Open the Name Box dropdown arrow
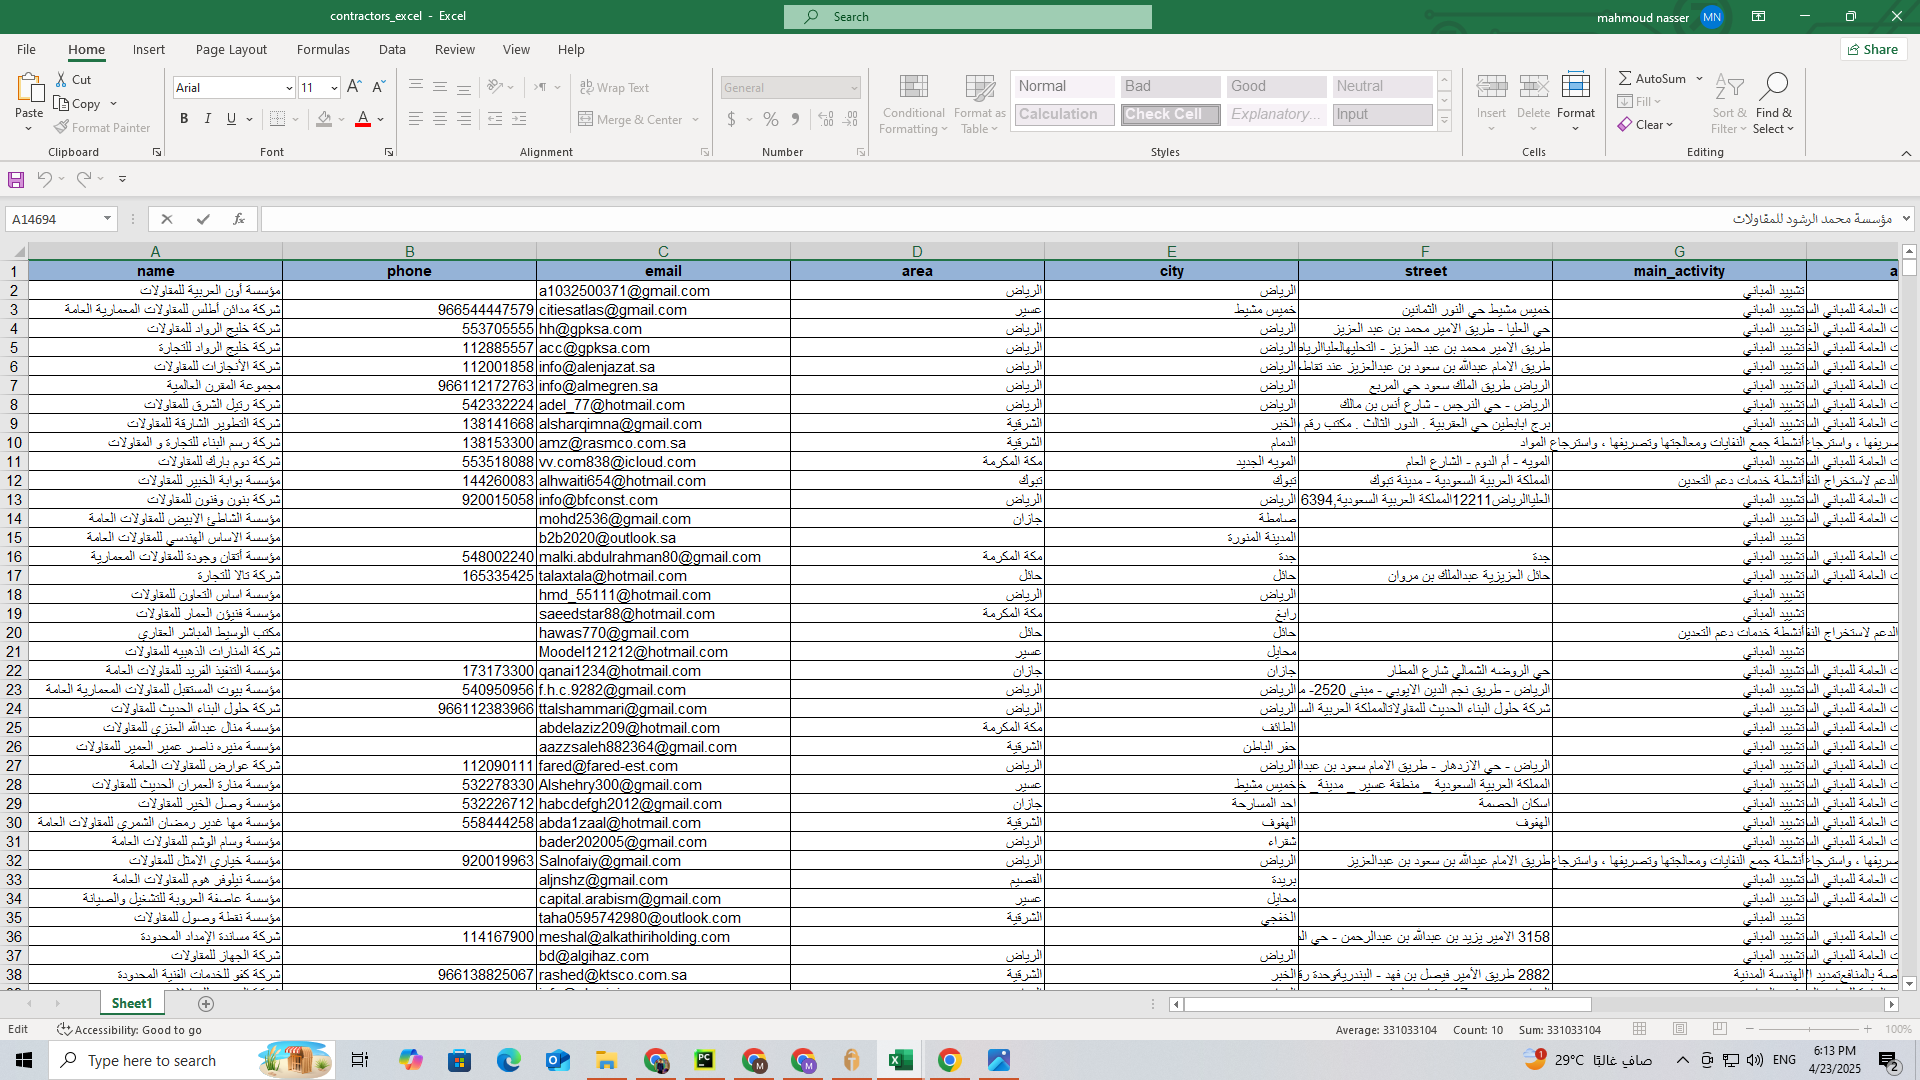This screenshot has width=1920, height=1080. pos(107,219)
